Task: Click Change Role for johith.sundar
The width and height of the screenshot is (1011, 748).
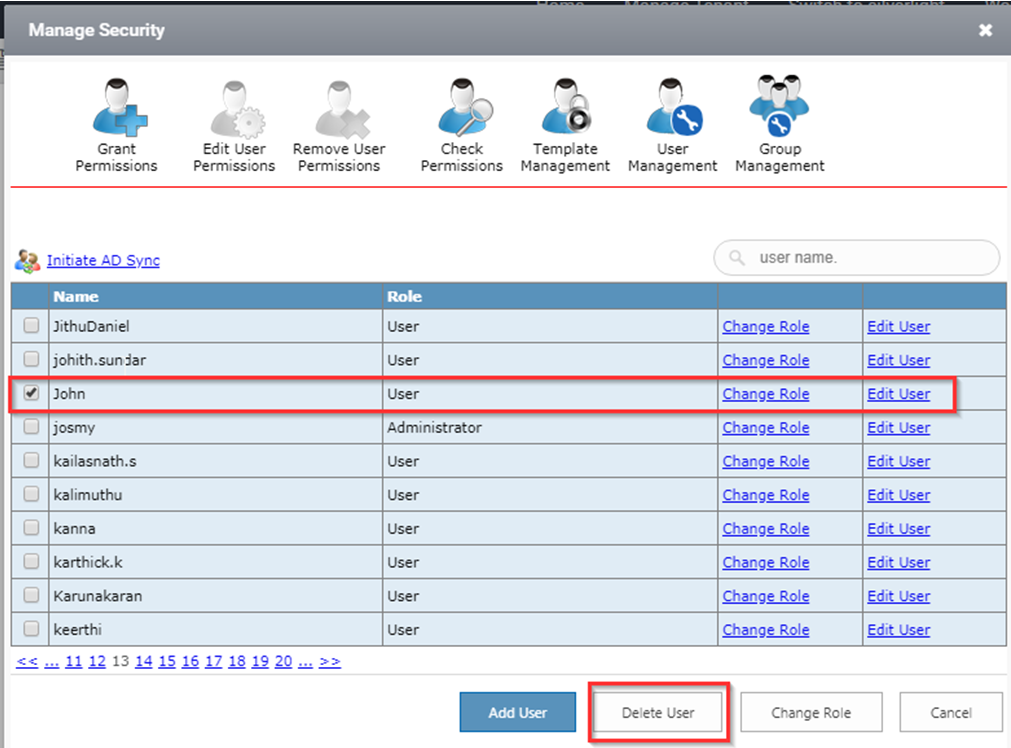Action: pyautogui.click(x=765, y=360)
